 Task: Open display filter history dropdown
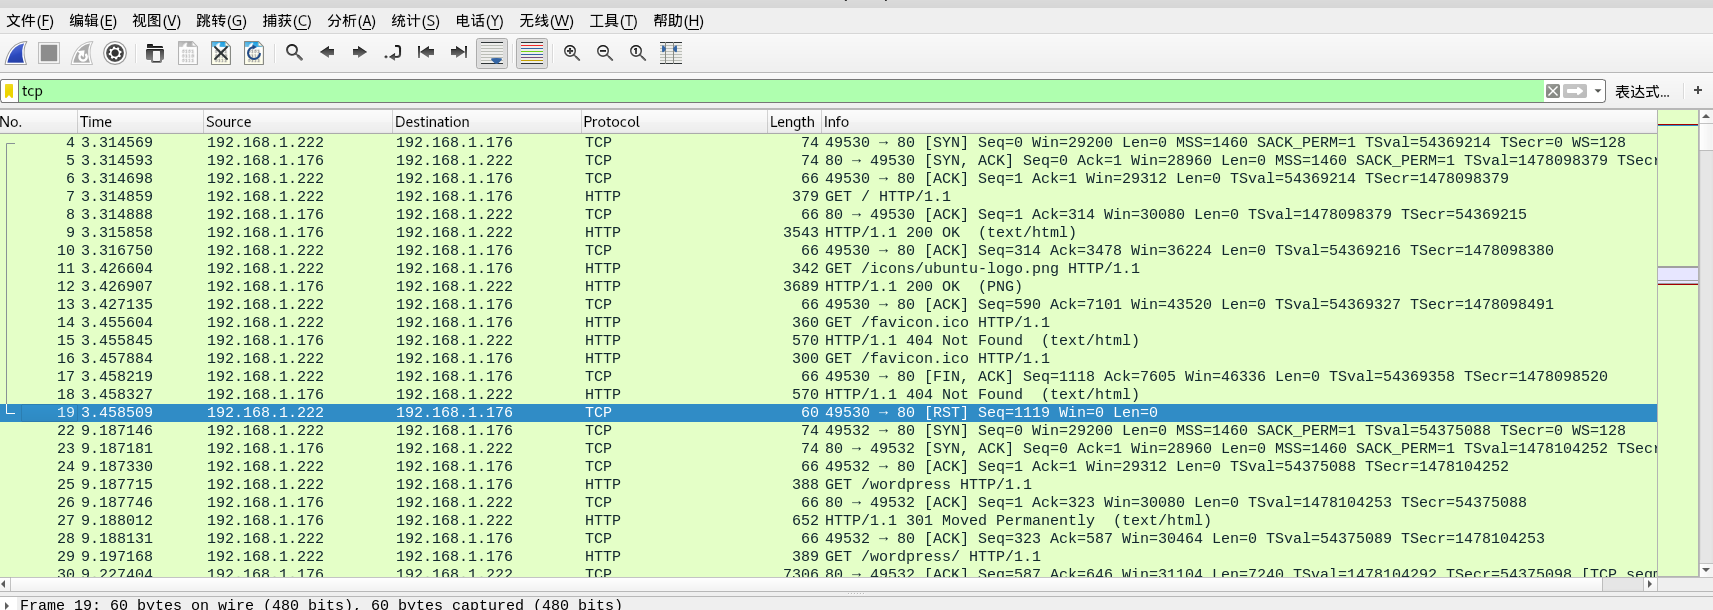[x=1598, y=91]
